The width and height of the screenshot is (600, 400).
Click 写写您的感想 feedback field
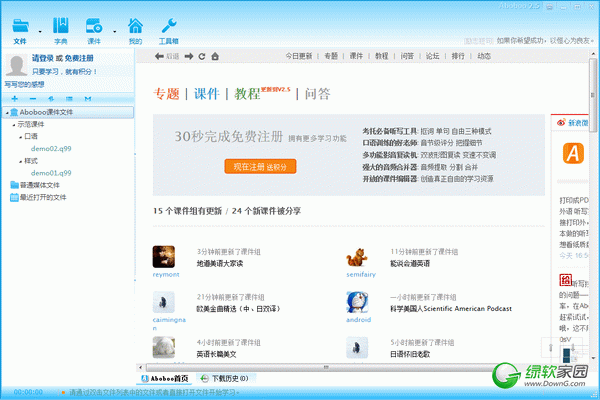point(24,84)
